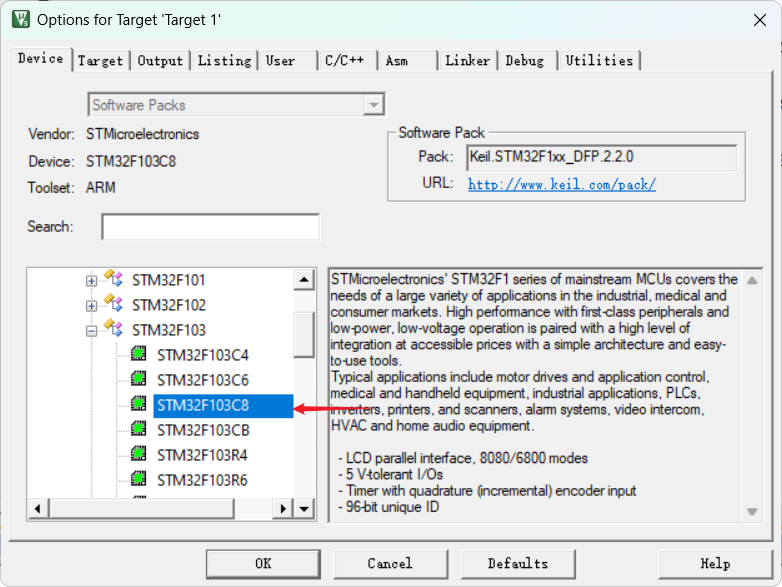Click the Vendor value STMicroelectronics

click(142, 134)
